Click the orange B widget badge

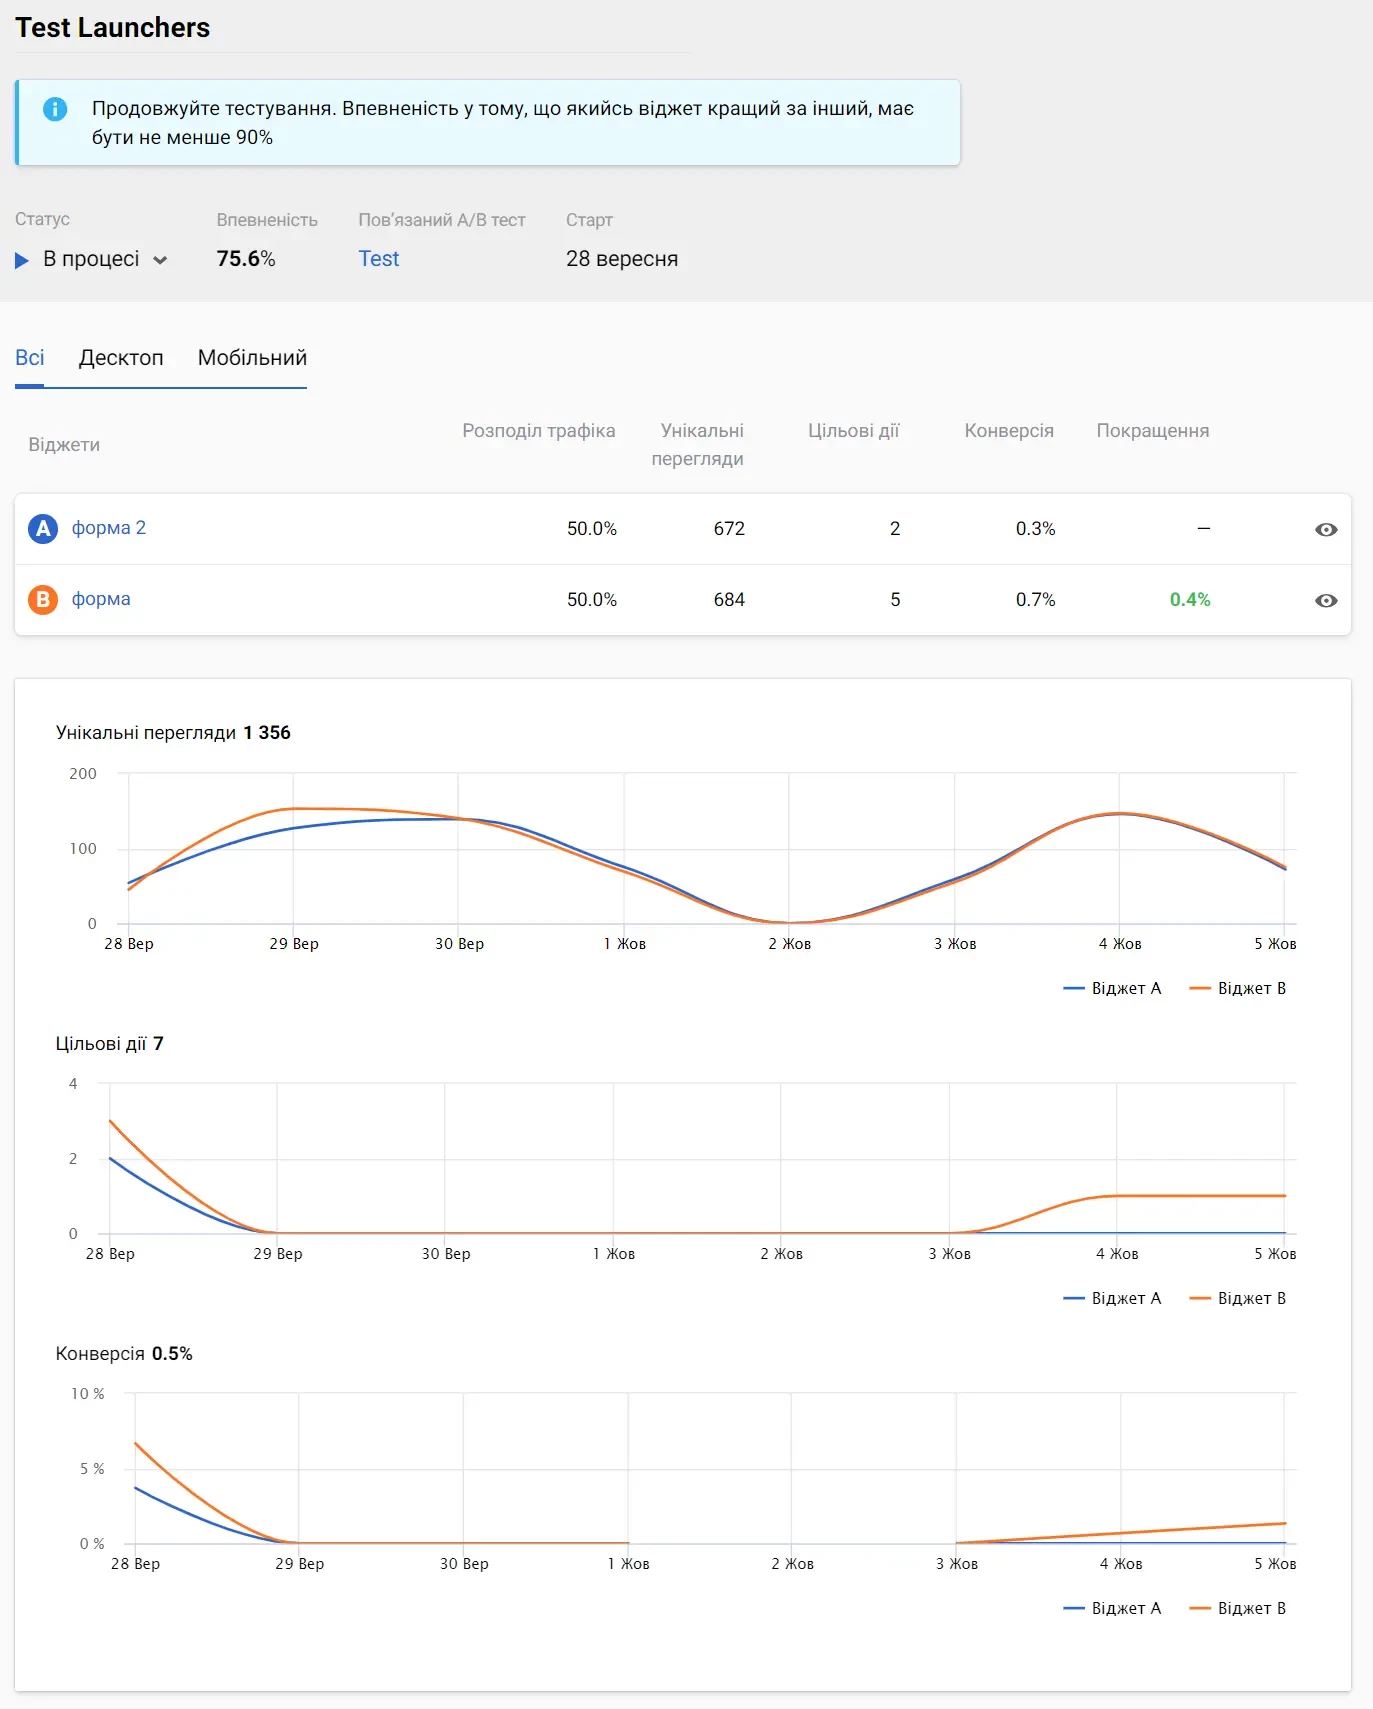click(42, 599)
